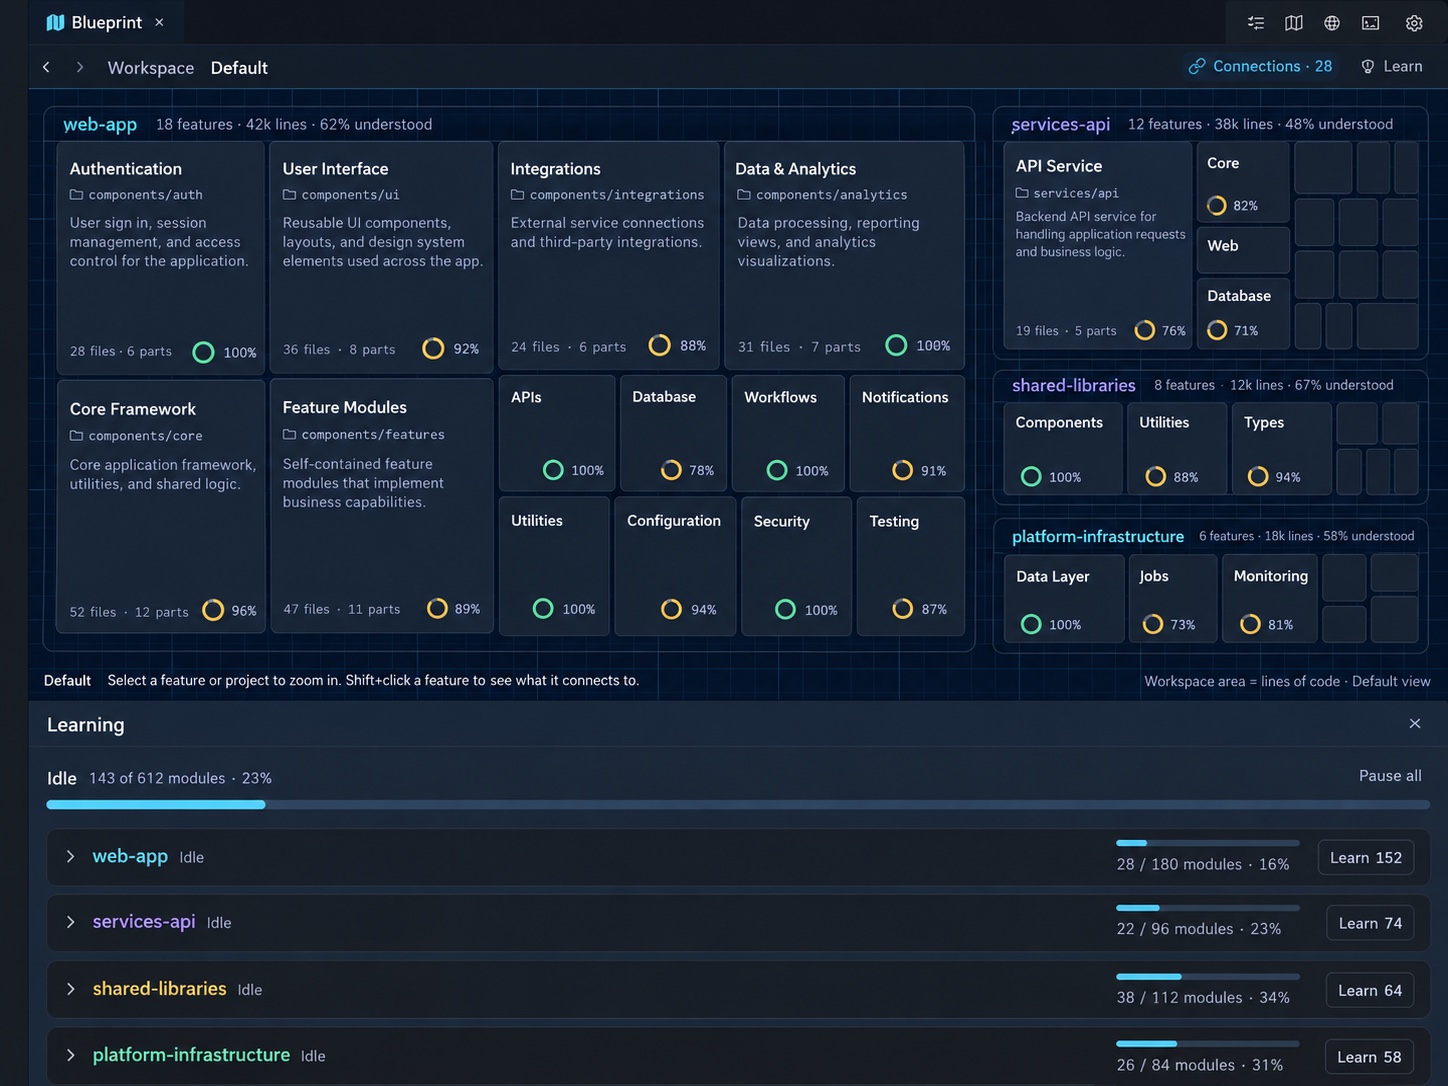Click the globe icon in top toolbar
The width and height of the screenshot is (1448, 1086).
1332,23
